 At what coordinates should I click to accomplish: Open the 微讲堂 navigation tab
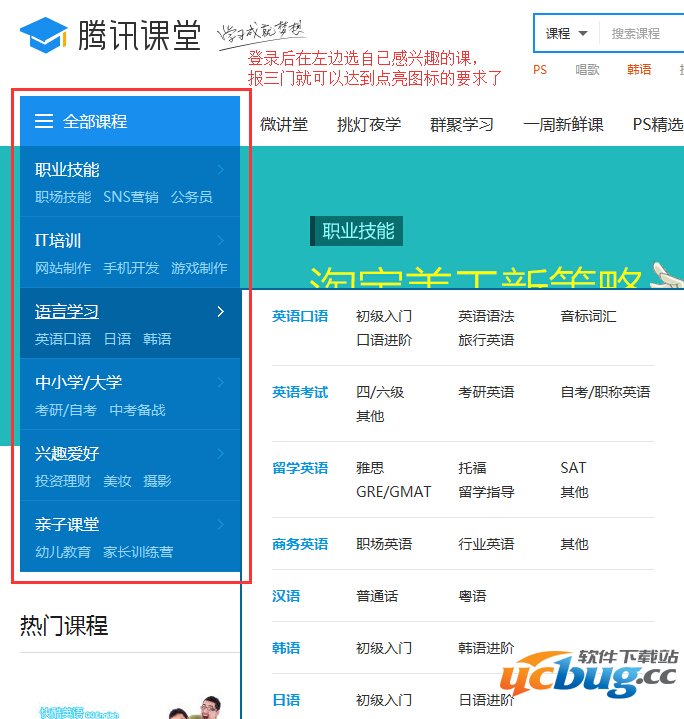[x=284, y=124]
